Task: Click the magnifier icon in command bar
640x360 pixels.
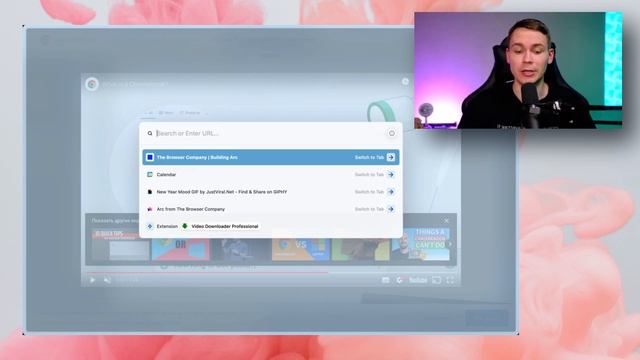Action: (x=150, y=133)
